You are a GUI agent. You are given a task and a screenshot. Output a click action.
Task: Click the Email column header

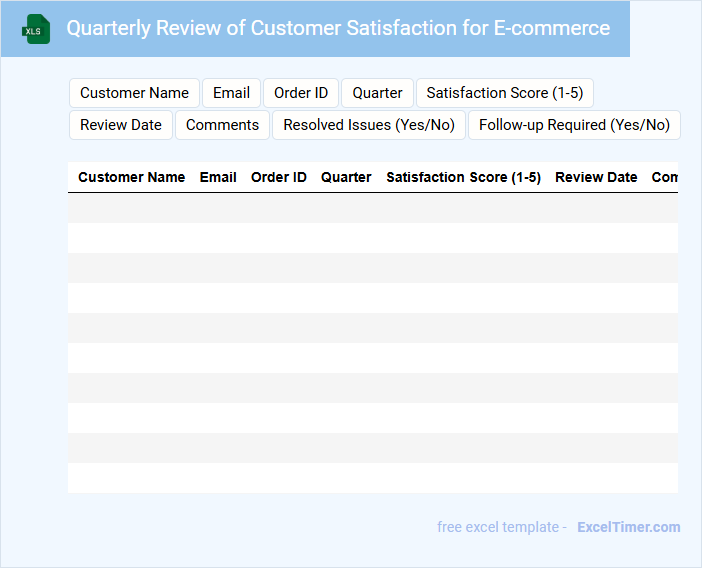pos(218,177)
